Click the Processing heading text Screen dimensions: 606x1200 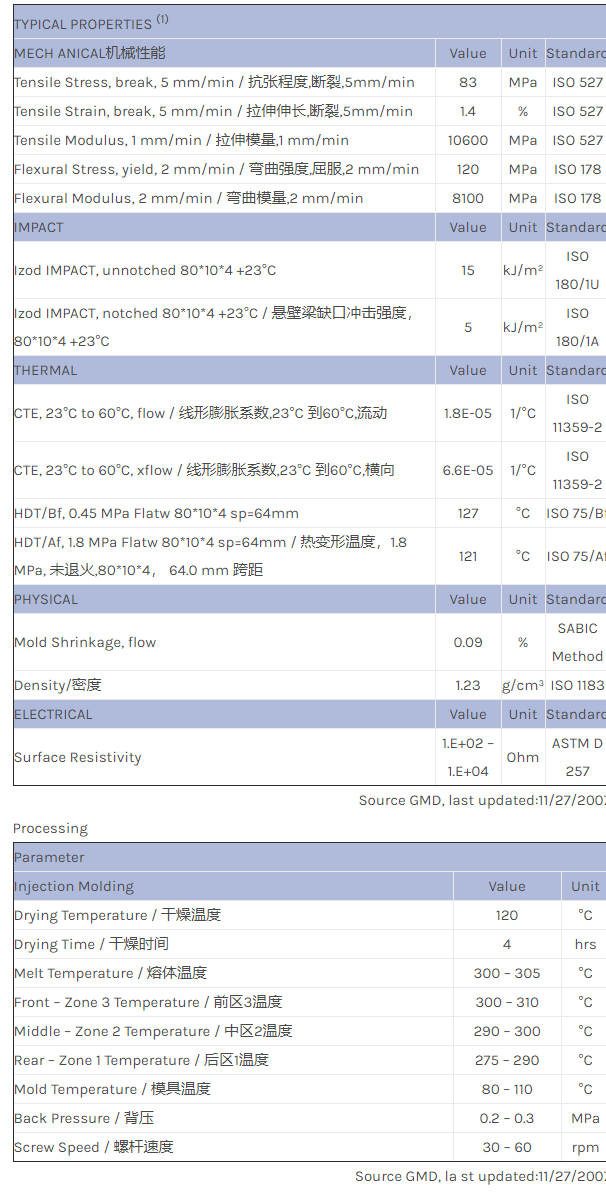tap(50, 828)
